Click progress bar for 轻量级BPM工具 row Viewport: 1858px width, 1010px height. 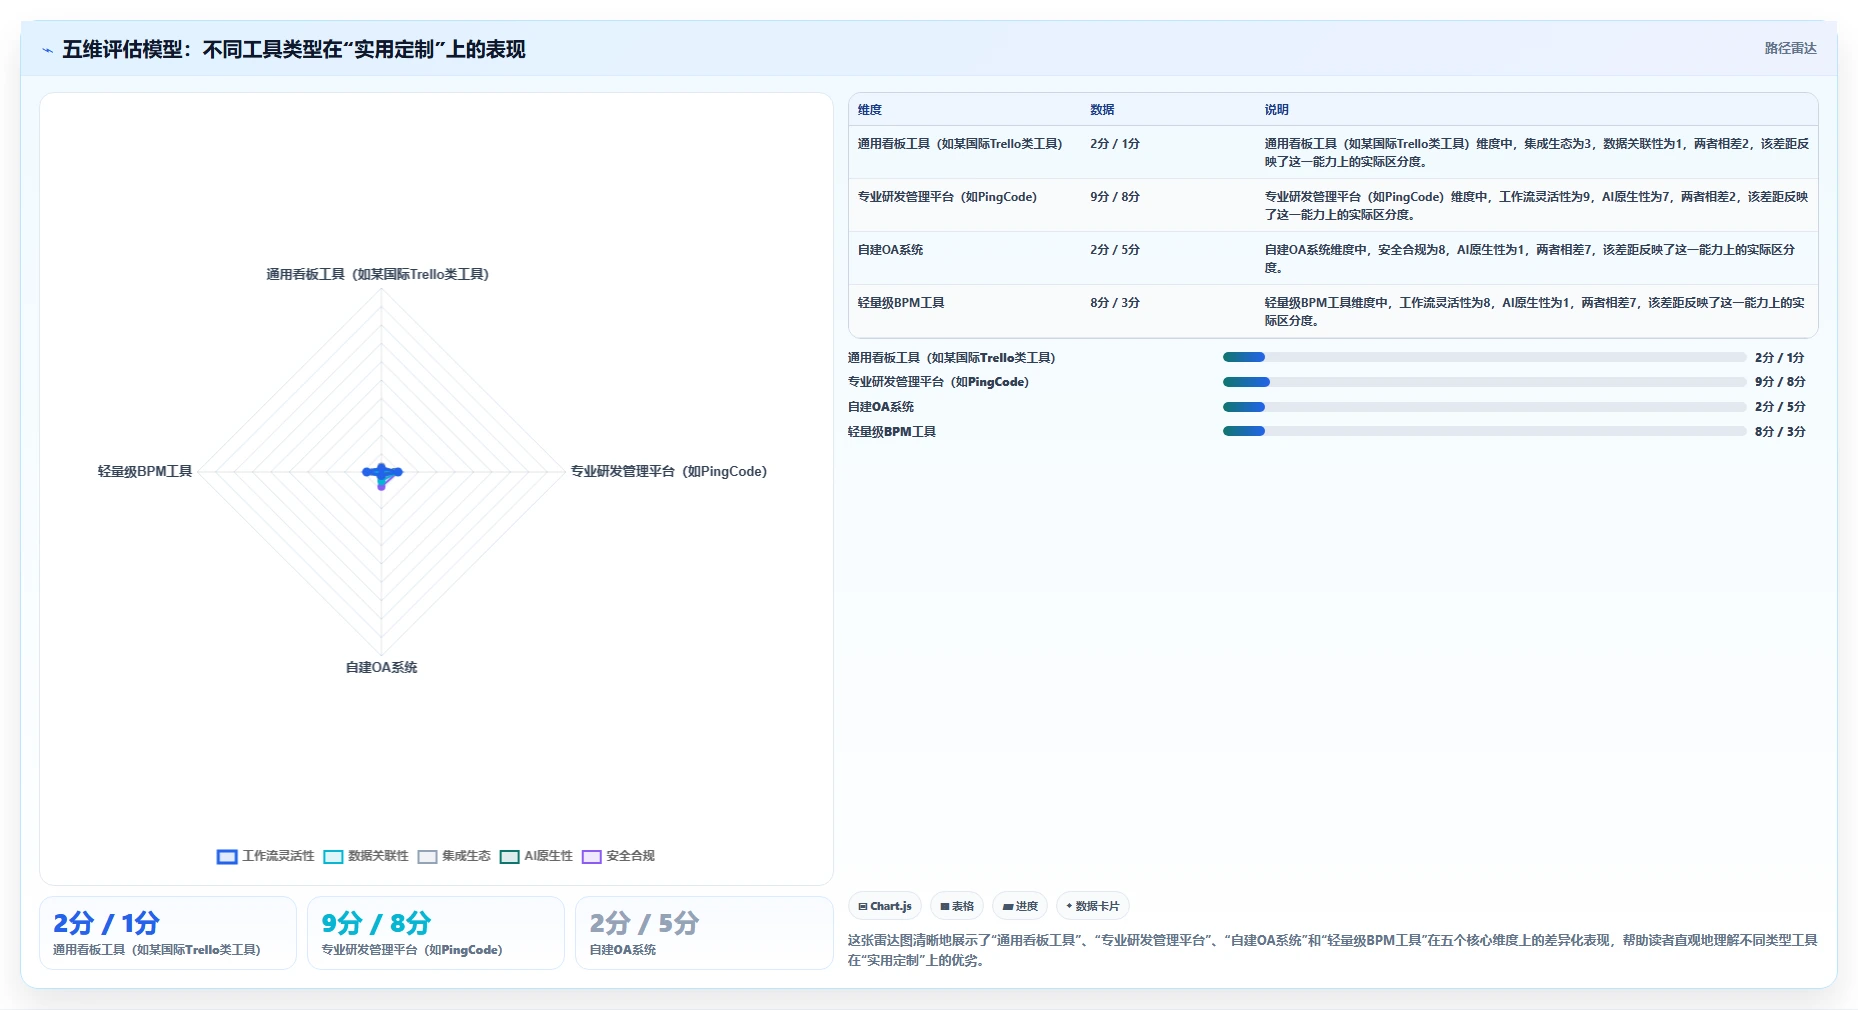coord(1484,431)
